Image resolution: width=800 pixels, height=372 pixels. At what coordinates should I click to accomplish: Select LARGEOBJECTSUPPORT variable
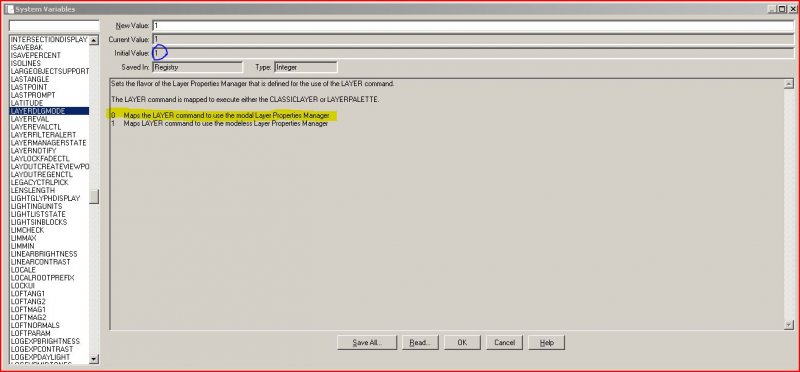[x=49, y=71]
